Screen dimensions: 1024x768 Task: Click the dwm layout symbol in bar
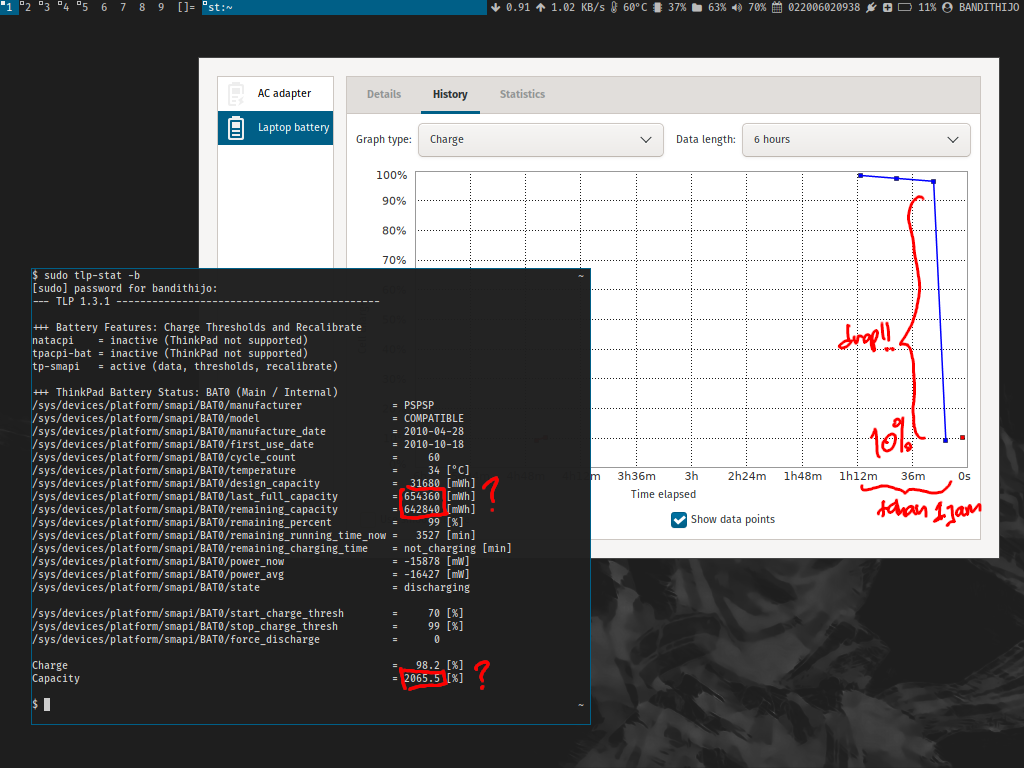(x=186, y=7)
